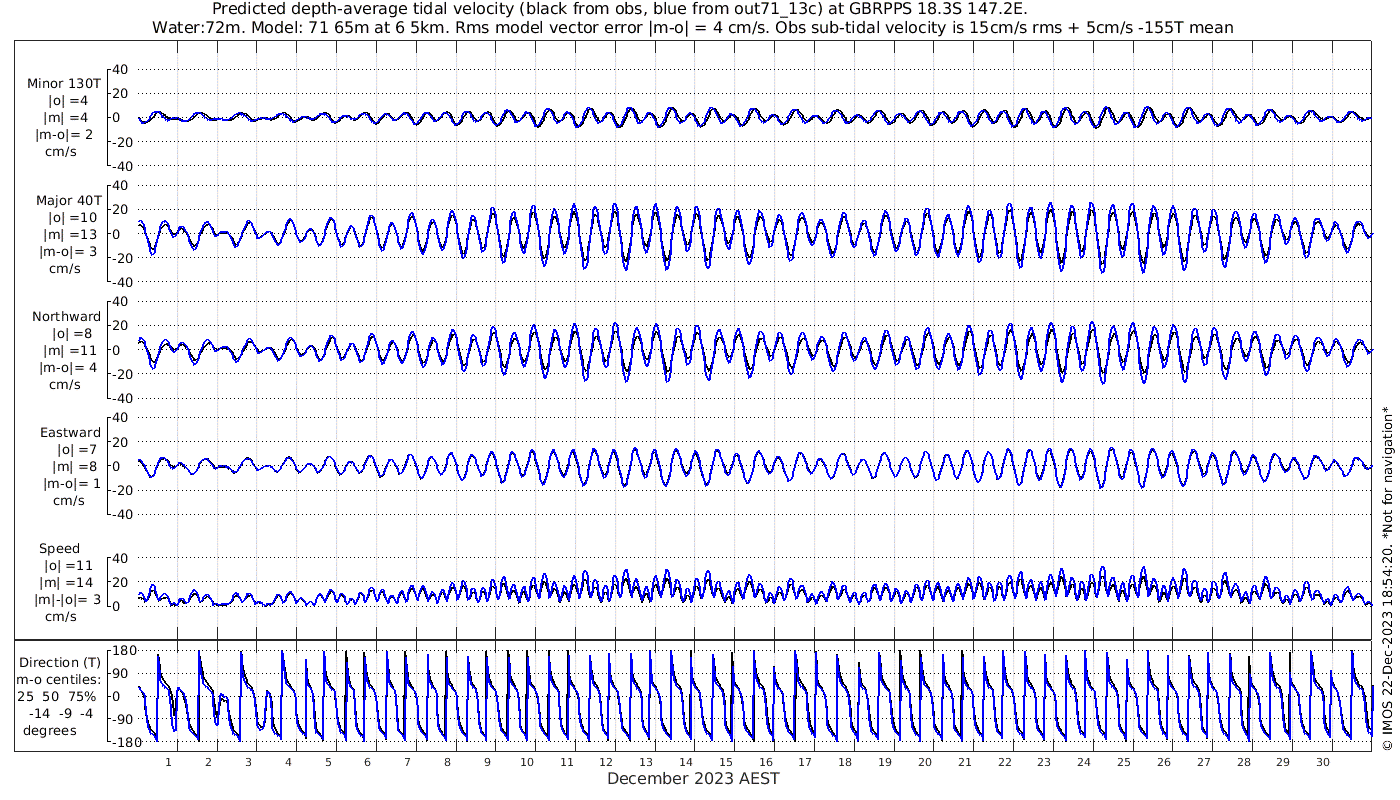
Task: Select the 'Direction (T)' panel label
Action: (x=61, y=663)
